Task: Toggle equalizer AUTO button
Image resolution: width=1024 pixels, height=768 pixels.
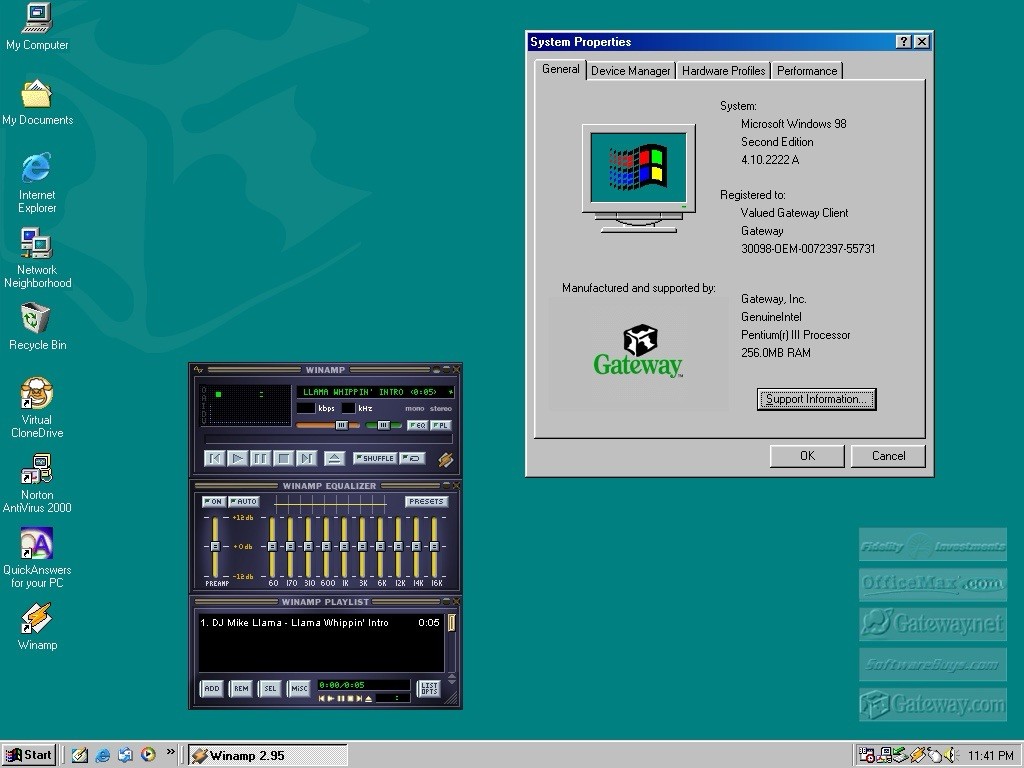Action: 244,502
